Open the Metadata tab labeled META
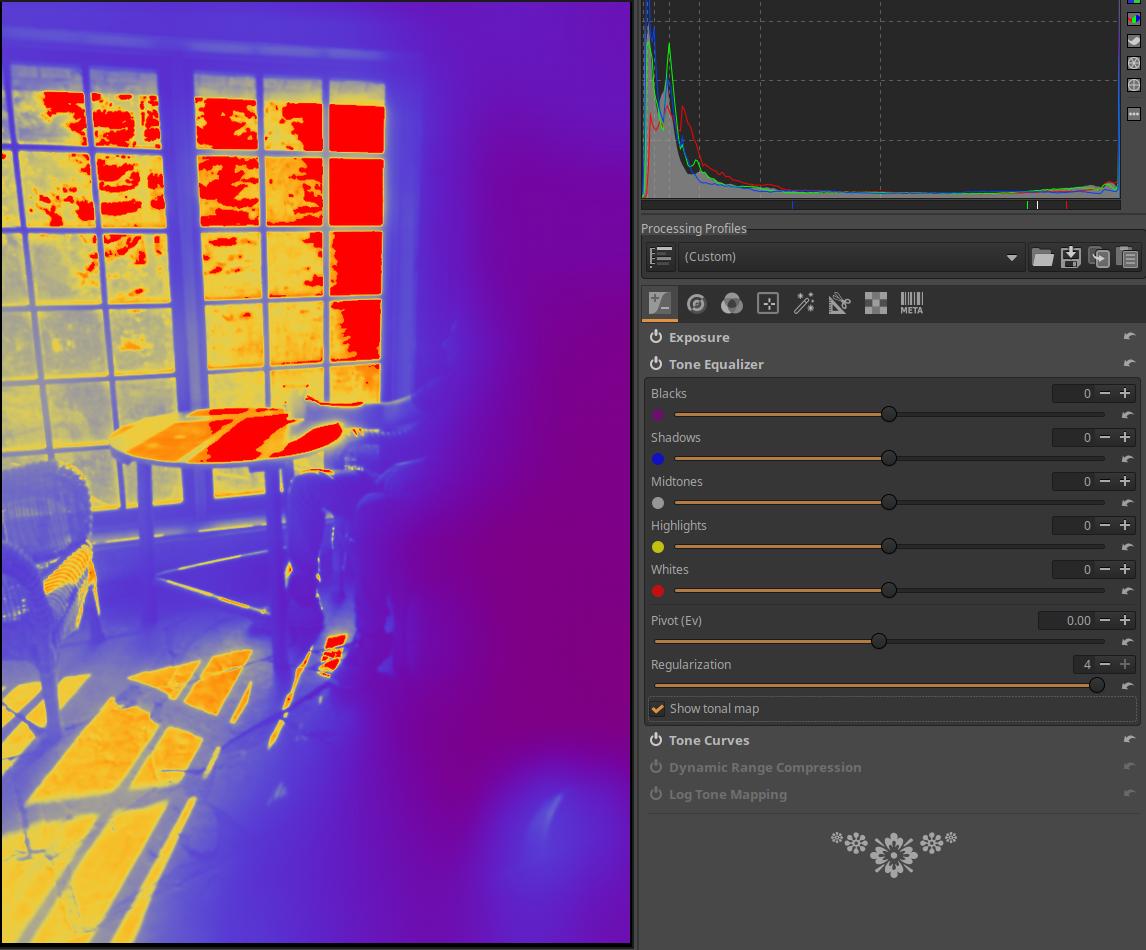The image size is (1146, 950). pyautogui.click(x=911, y=303)
